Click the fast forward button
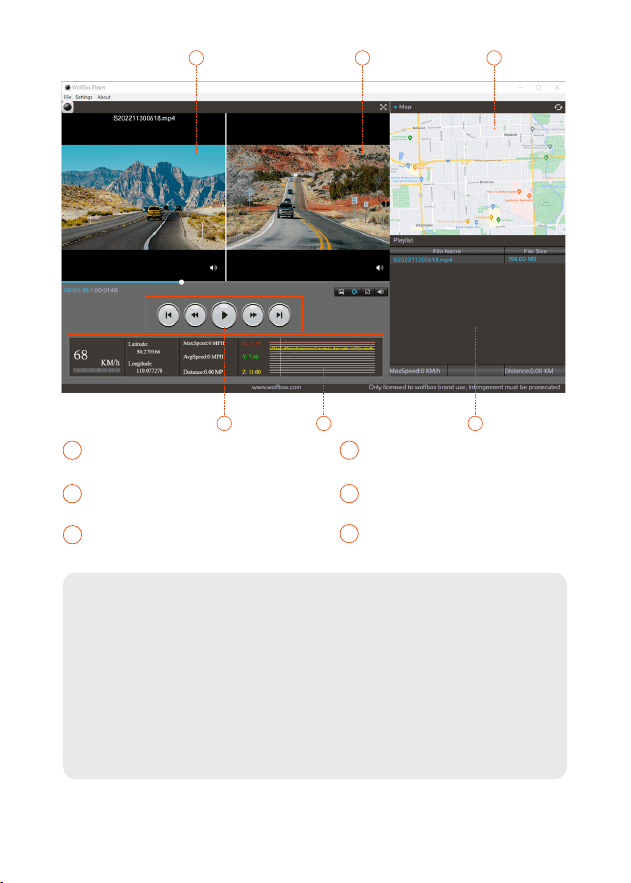 [x=253, y=315]
